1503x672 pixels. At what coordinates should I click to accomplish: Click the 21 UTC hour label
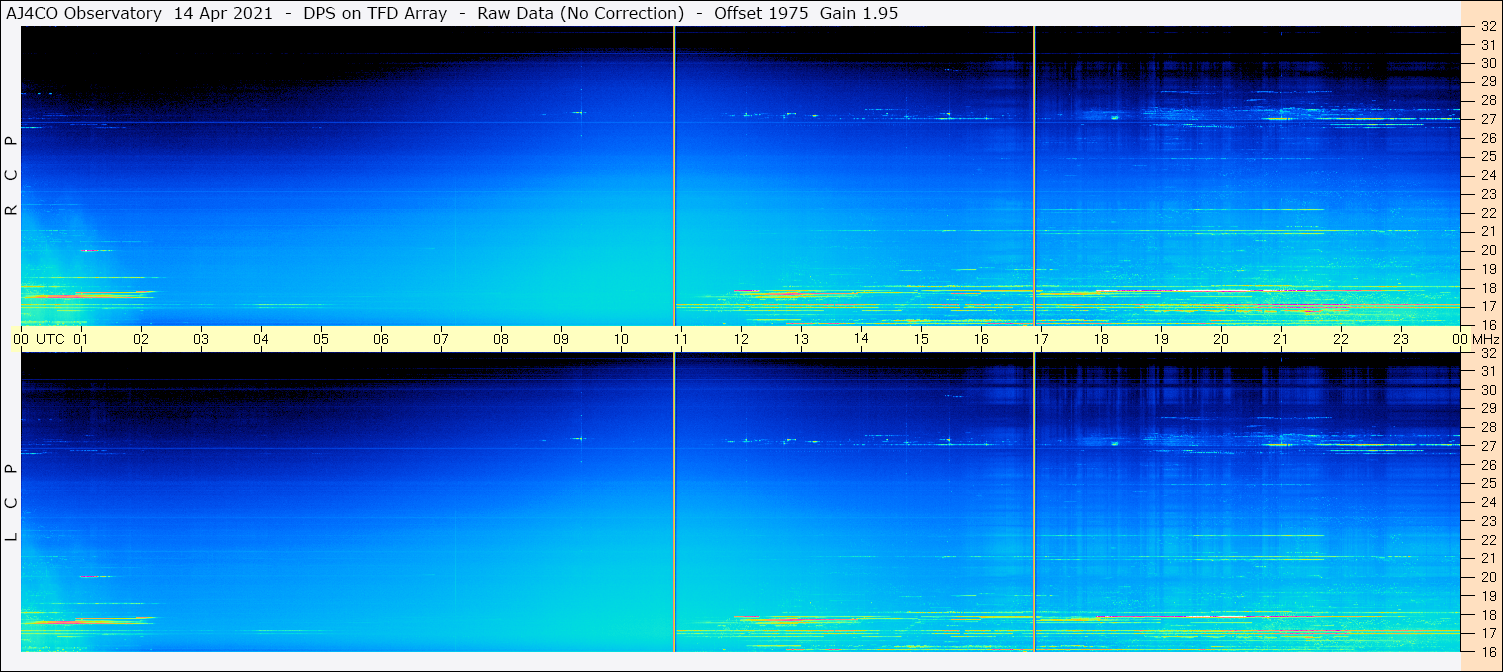pyautogui.click(x=1281, y=339)
